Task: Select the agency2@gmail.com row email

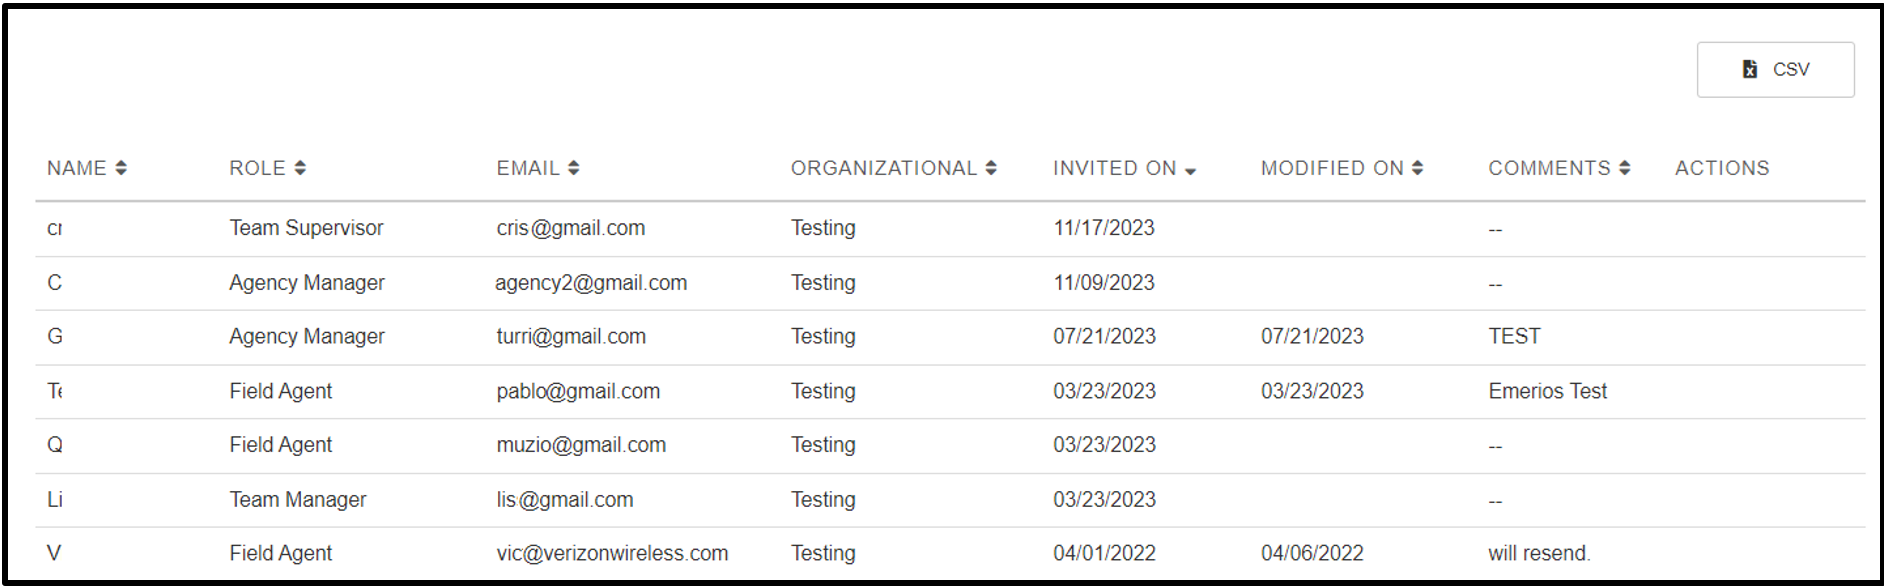Action: click(591, 283)
